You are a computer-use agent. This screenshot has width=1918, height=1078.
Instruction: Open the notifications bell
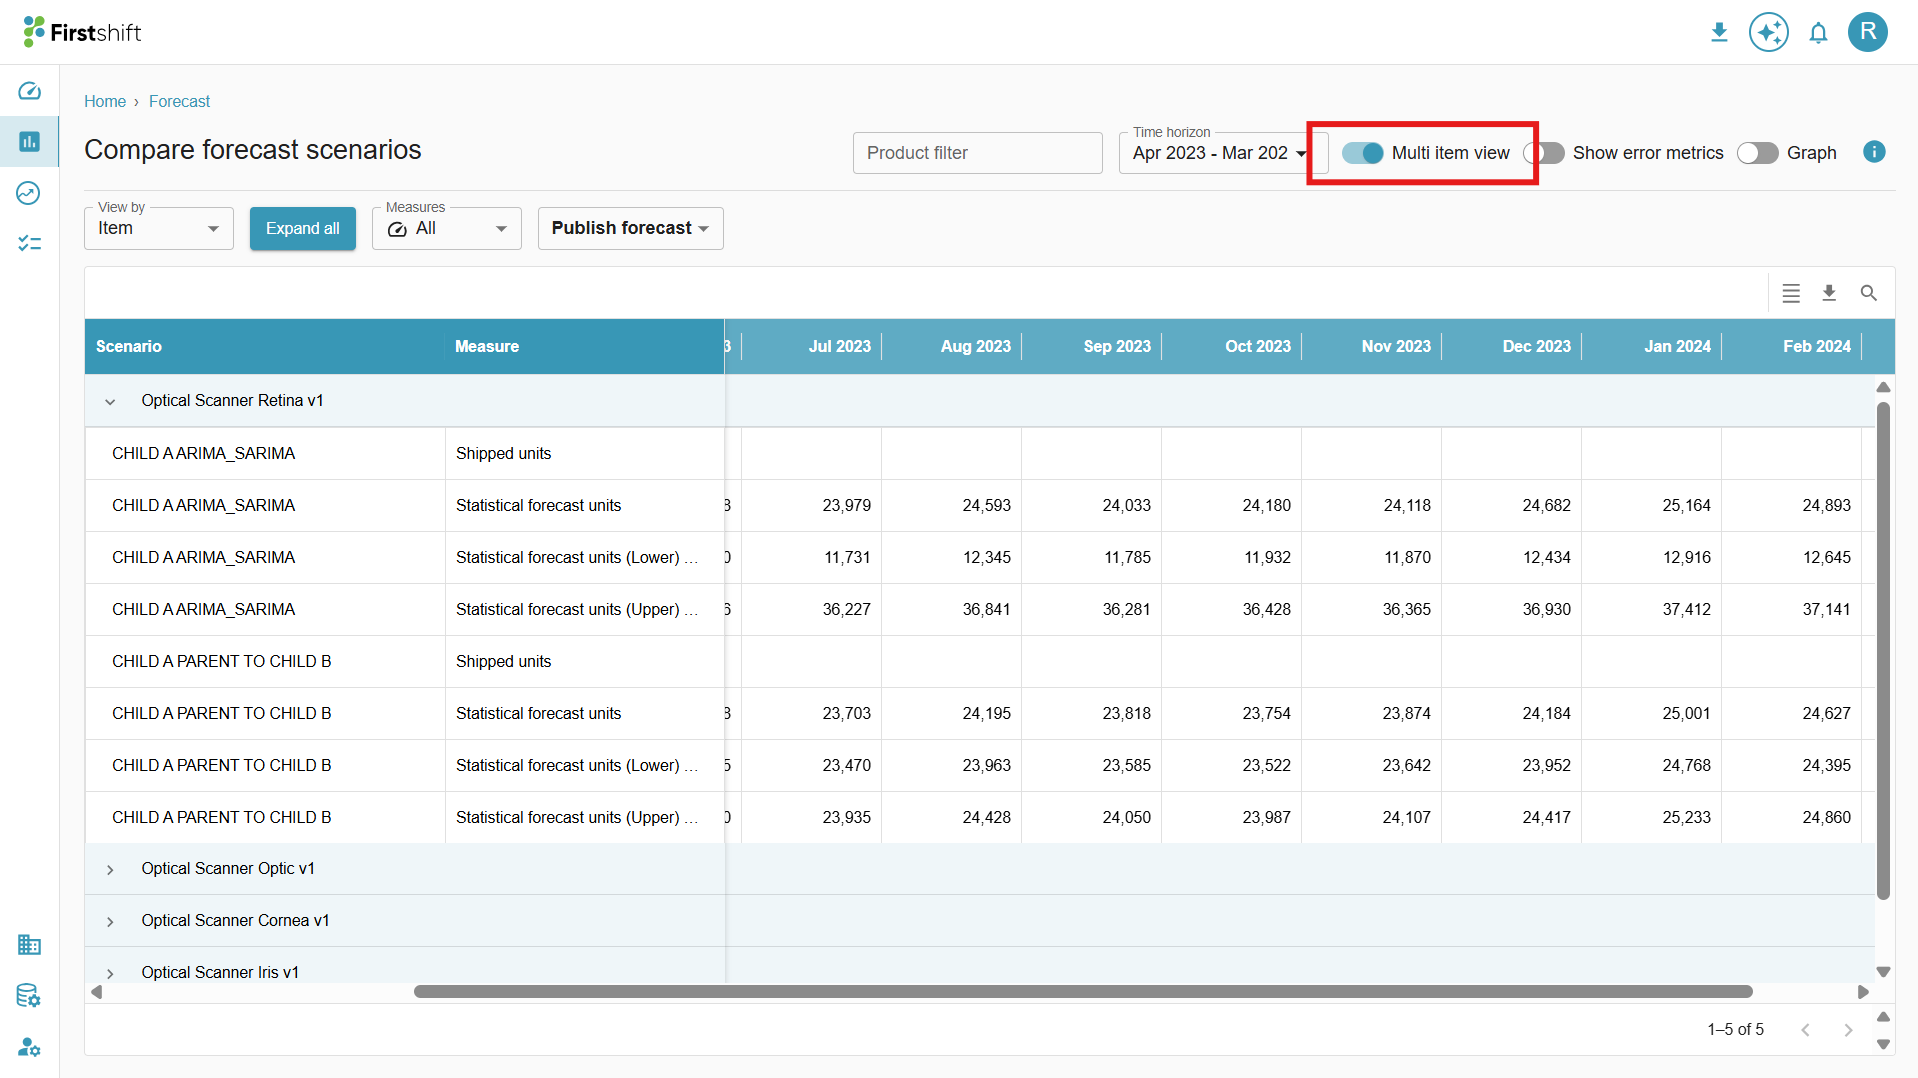[1818, 33]
